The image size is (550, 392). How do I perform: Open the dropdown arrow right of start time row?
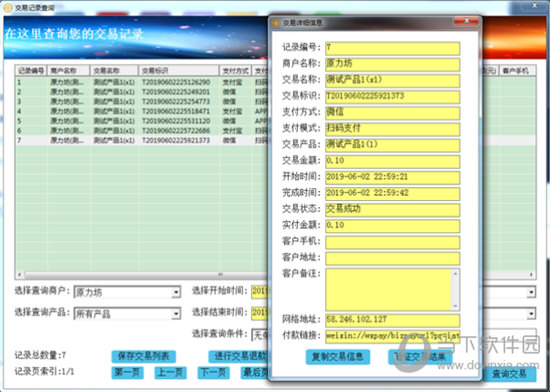(531, 292)
